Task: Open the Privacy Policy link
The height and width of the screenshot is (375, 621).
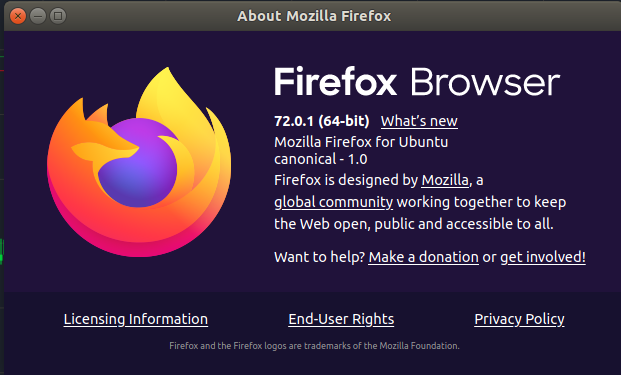Action: pos(519,319)
